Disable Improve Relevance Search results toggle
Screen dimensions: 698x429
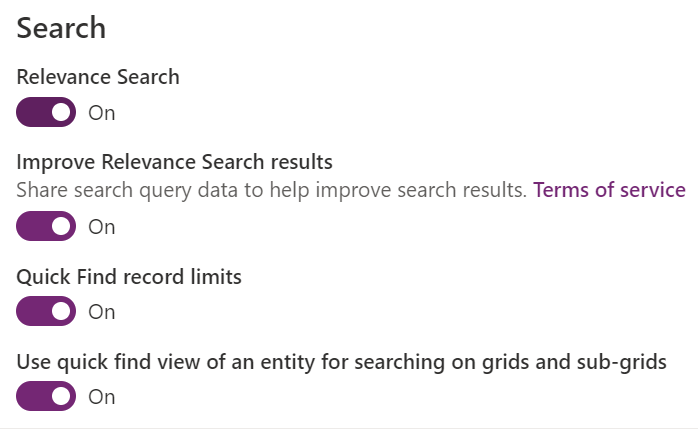(x=46, y=227)
